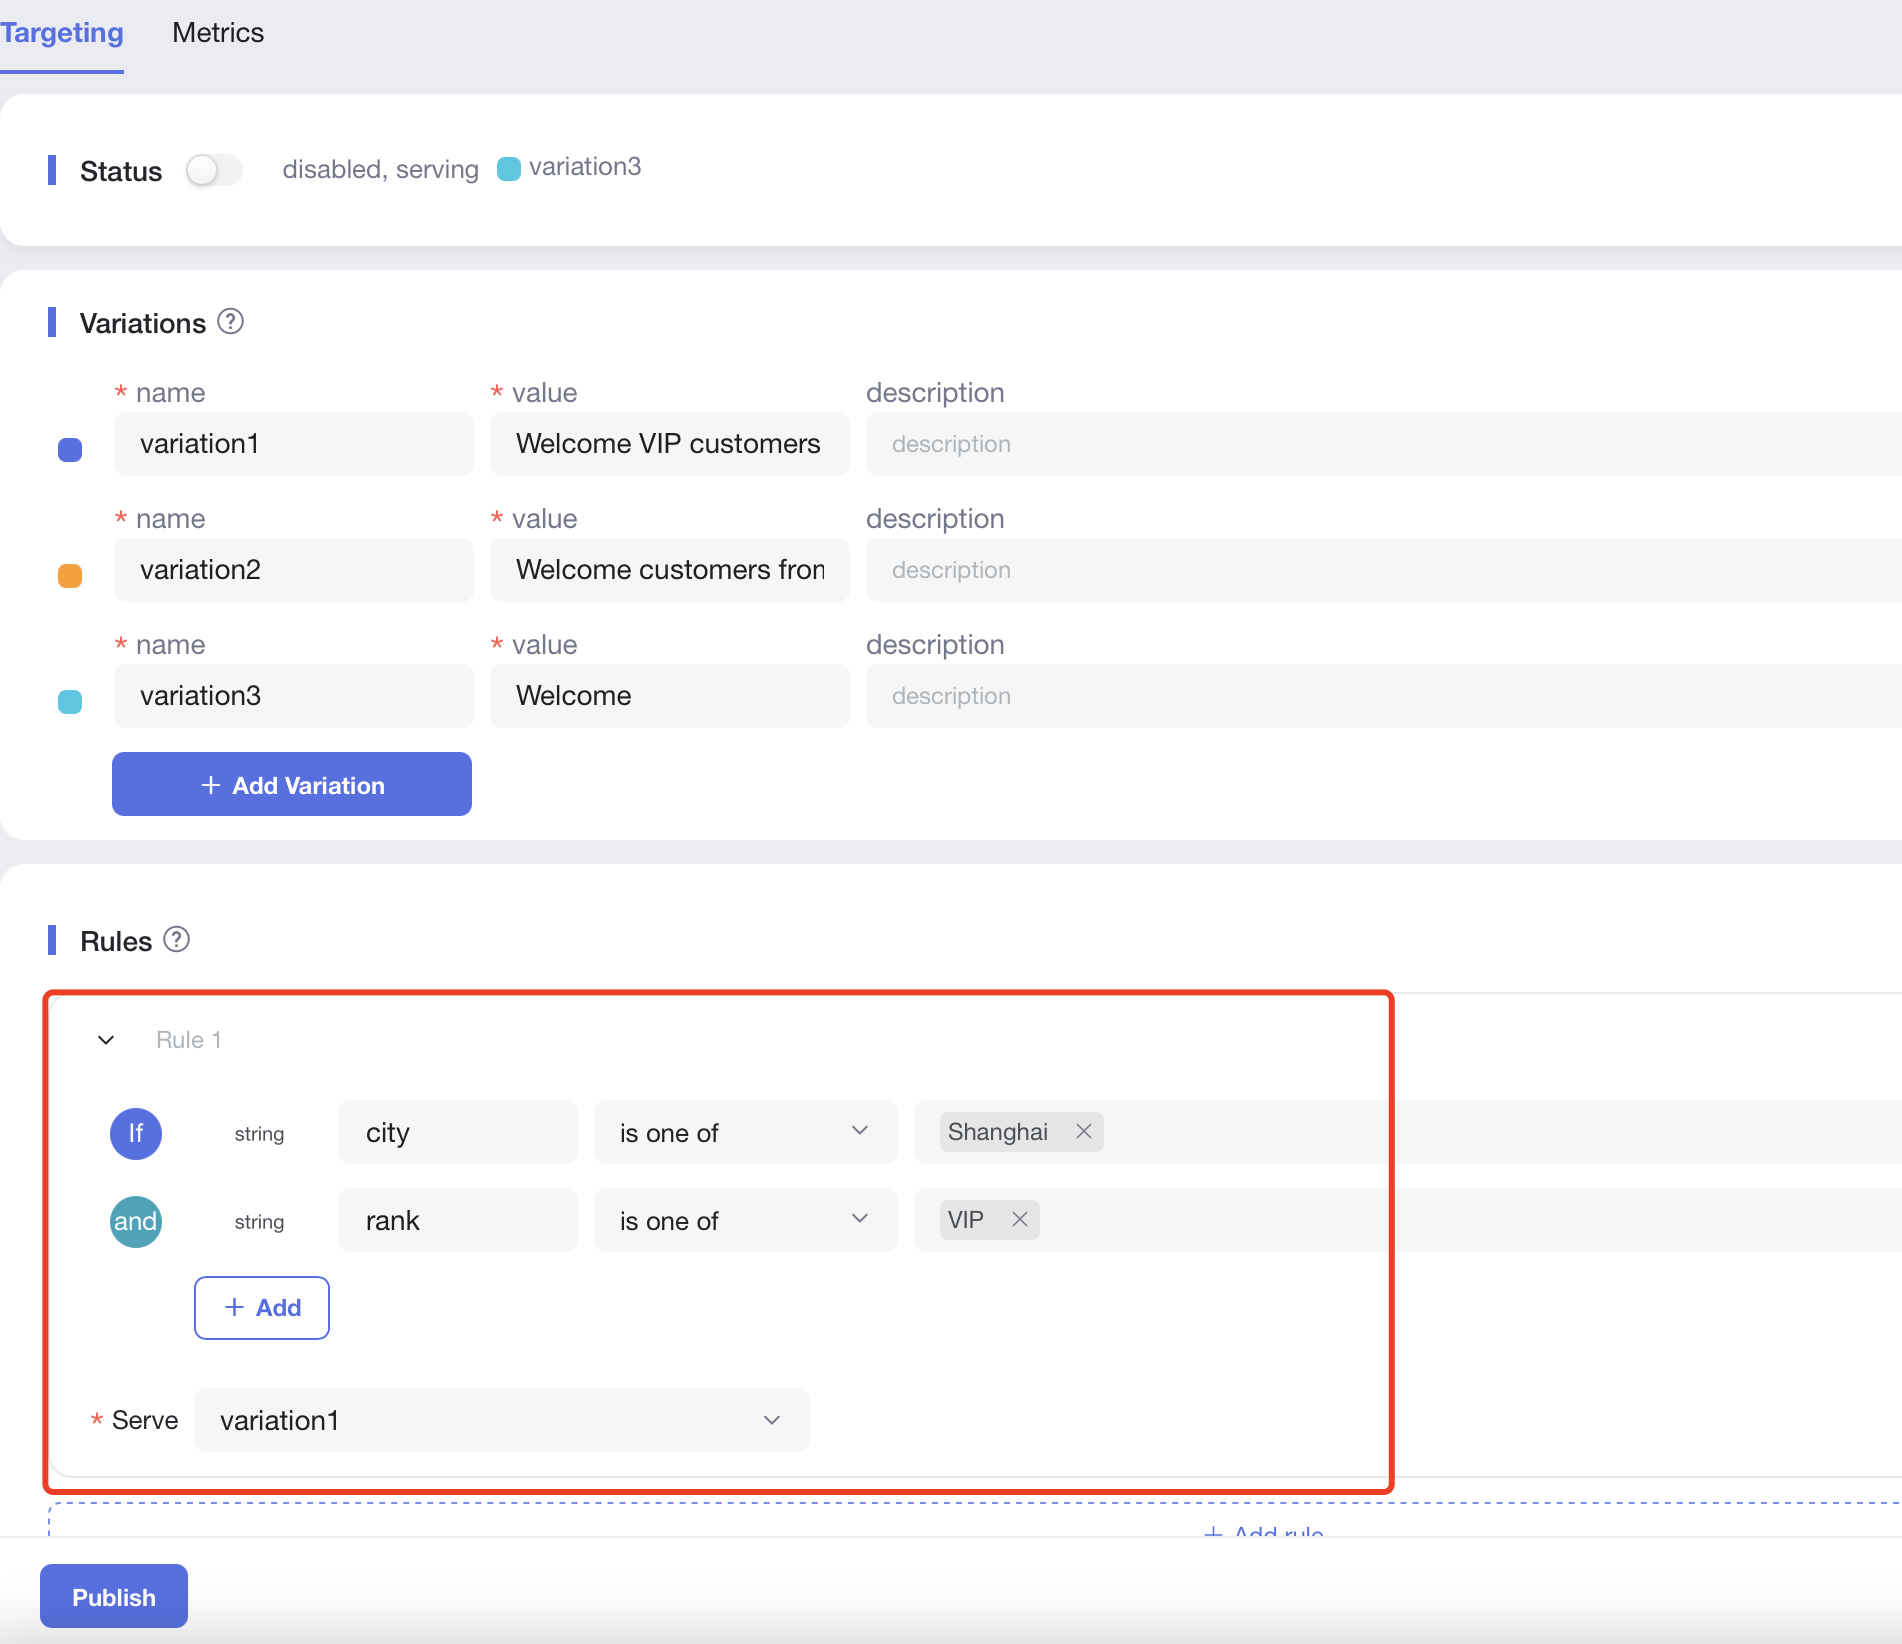This screenshot has width=1902, height=1644.
Task: Switch to the Metrics tab
Action: [x=218, y=33]
